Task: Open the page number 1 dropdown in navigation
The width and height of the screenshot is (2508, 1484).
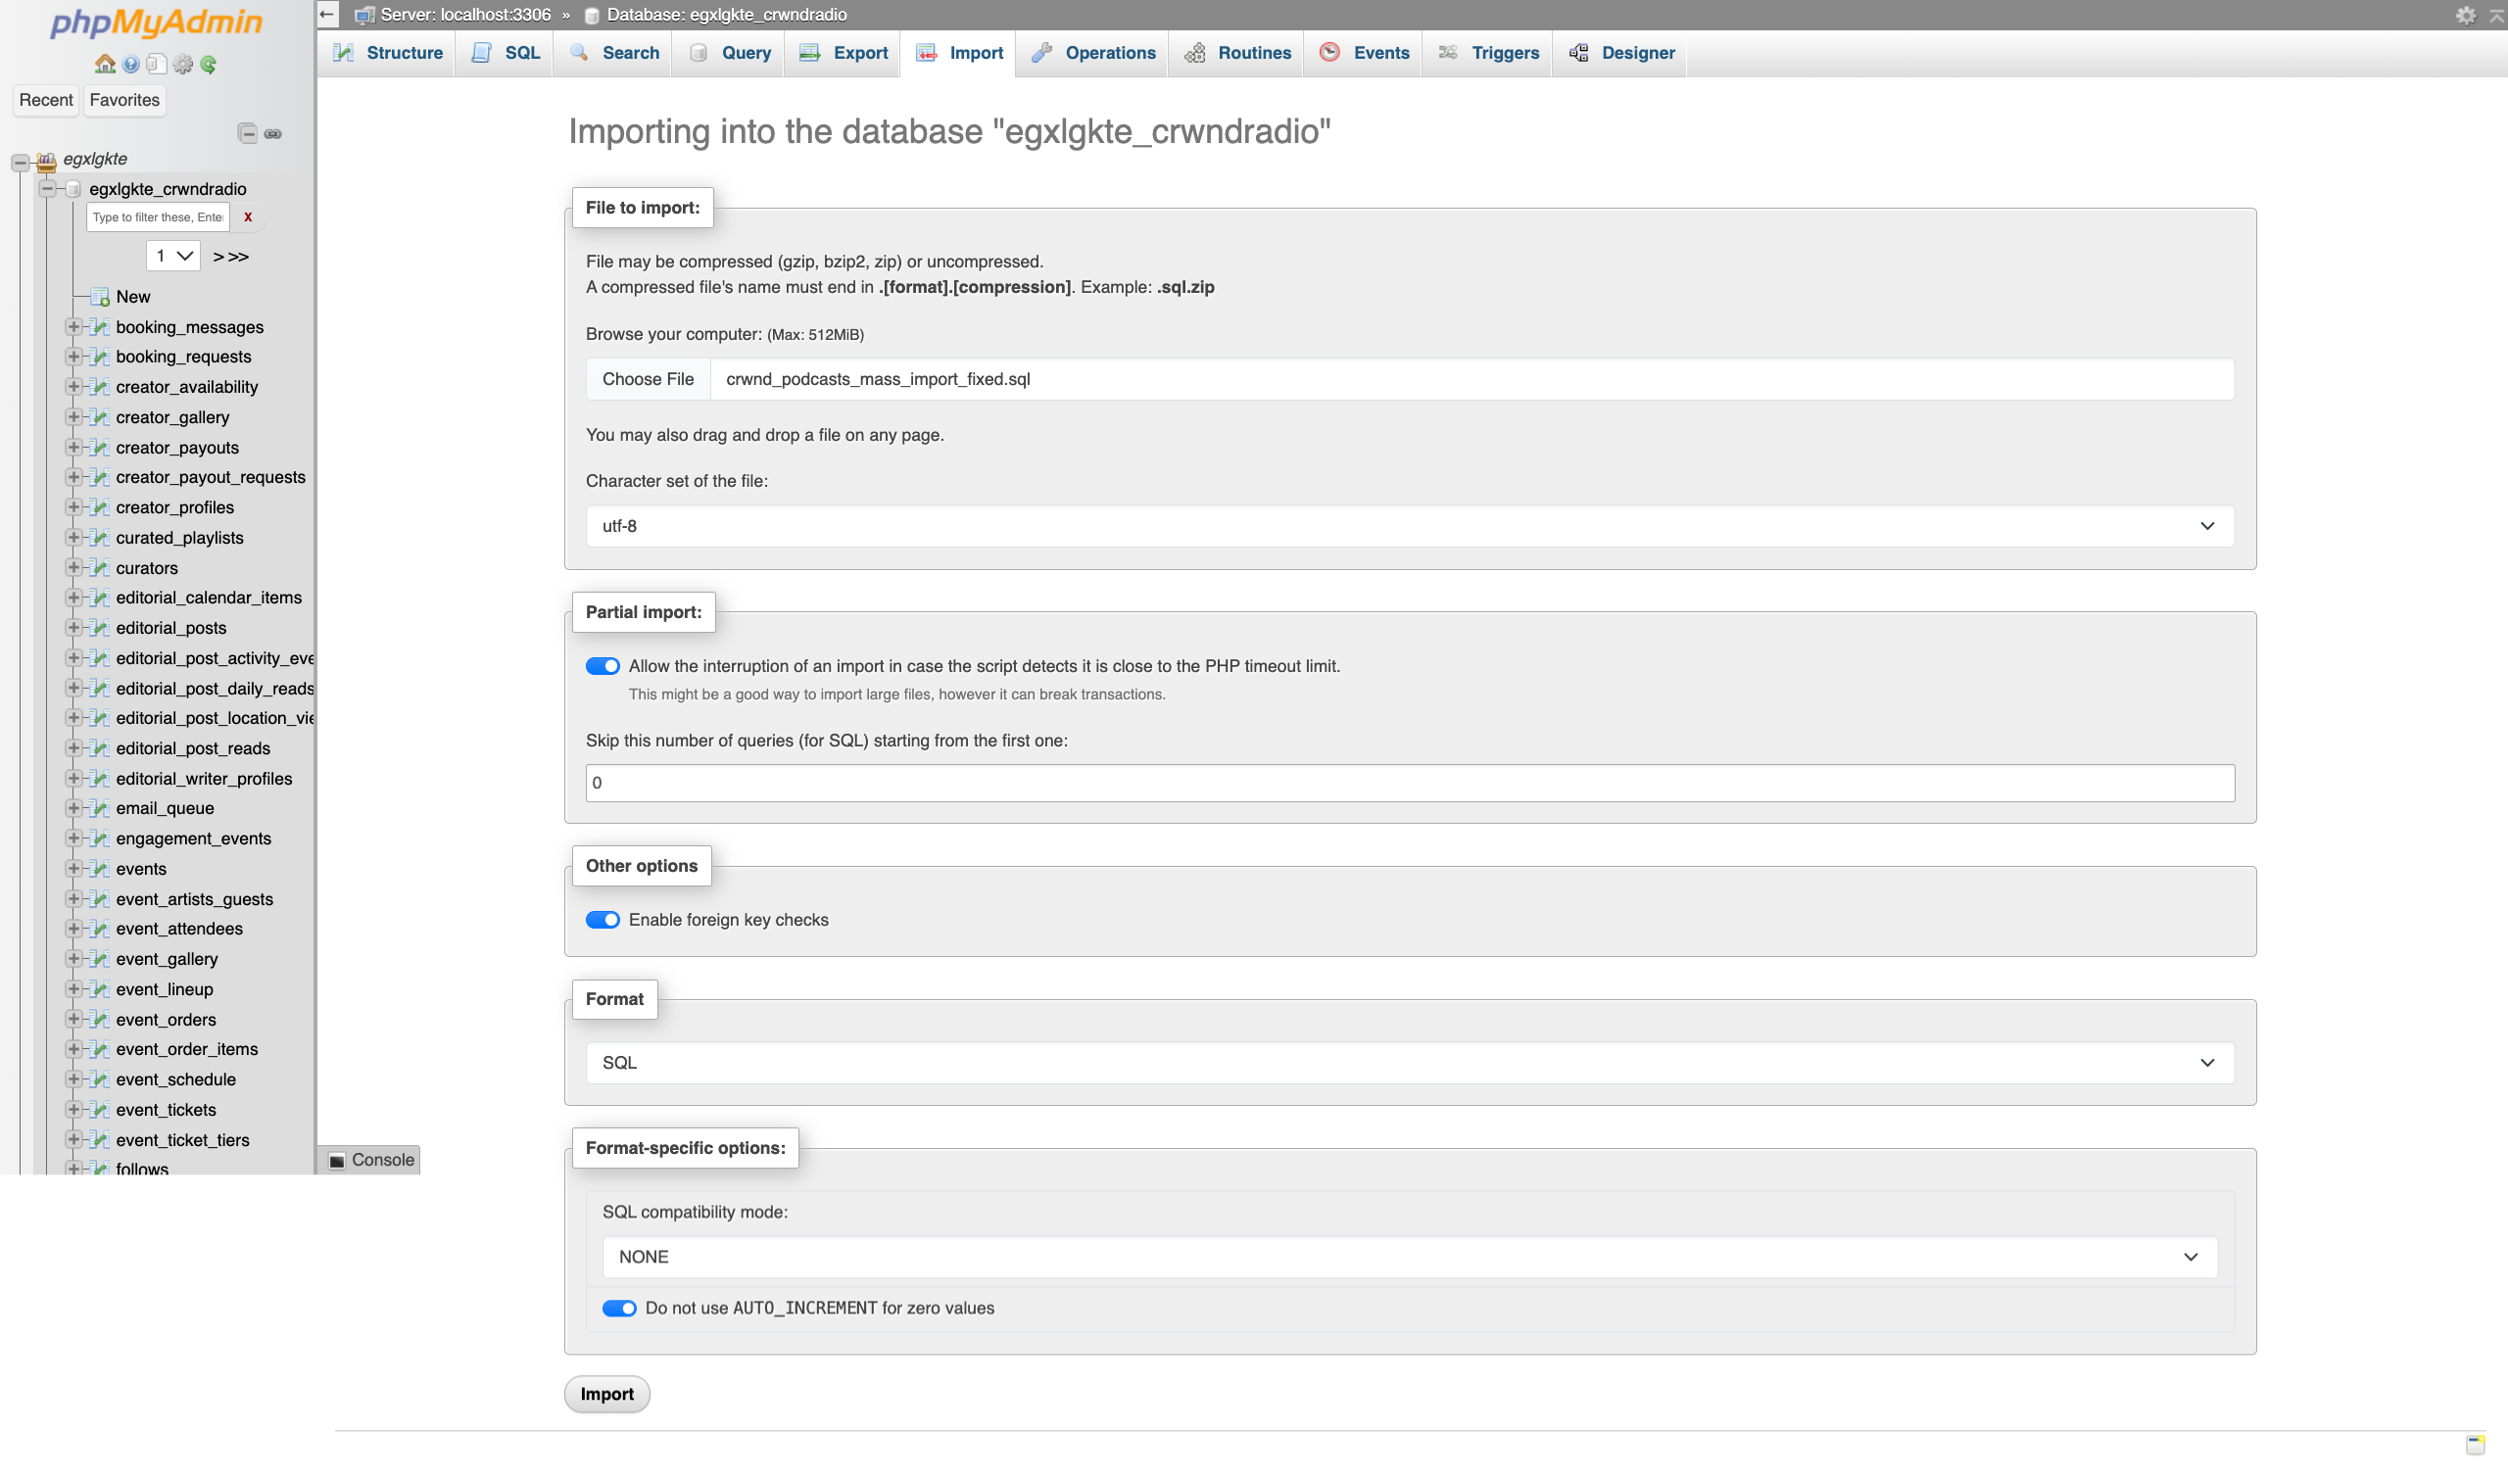Action: click(x=173, y=256)
